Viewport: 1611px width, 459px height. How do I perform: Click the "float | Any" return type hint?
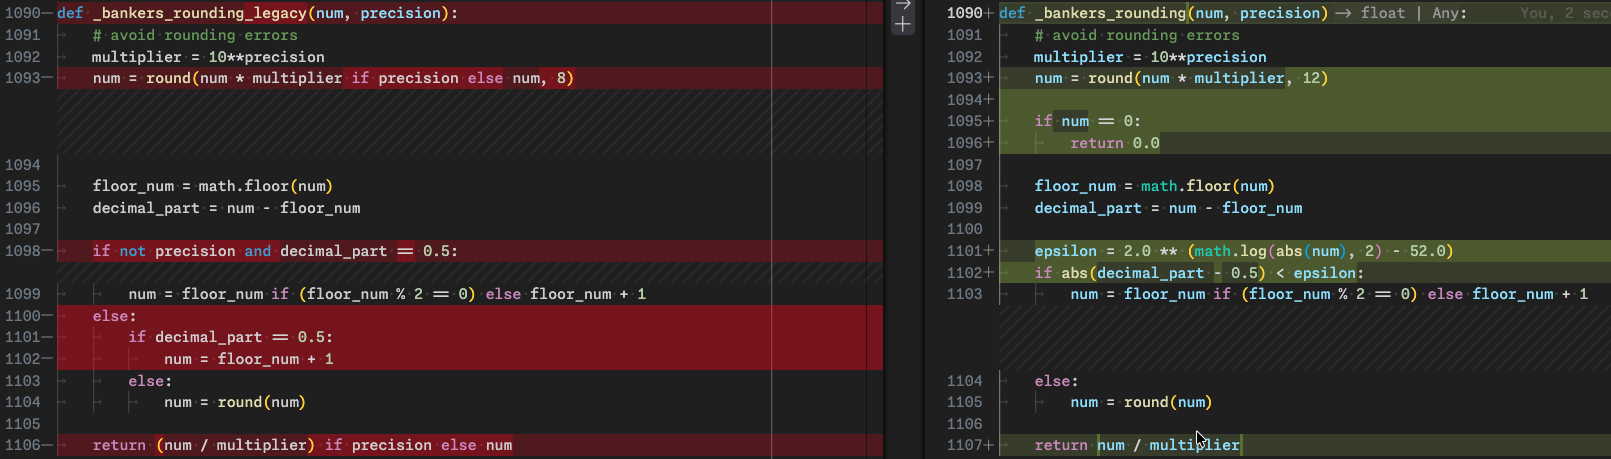pos(1413,13)
